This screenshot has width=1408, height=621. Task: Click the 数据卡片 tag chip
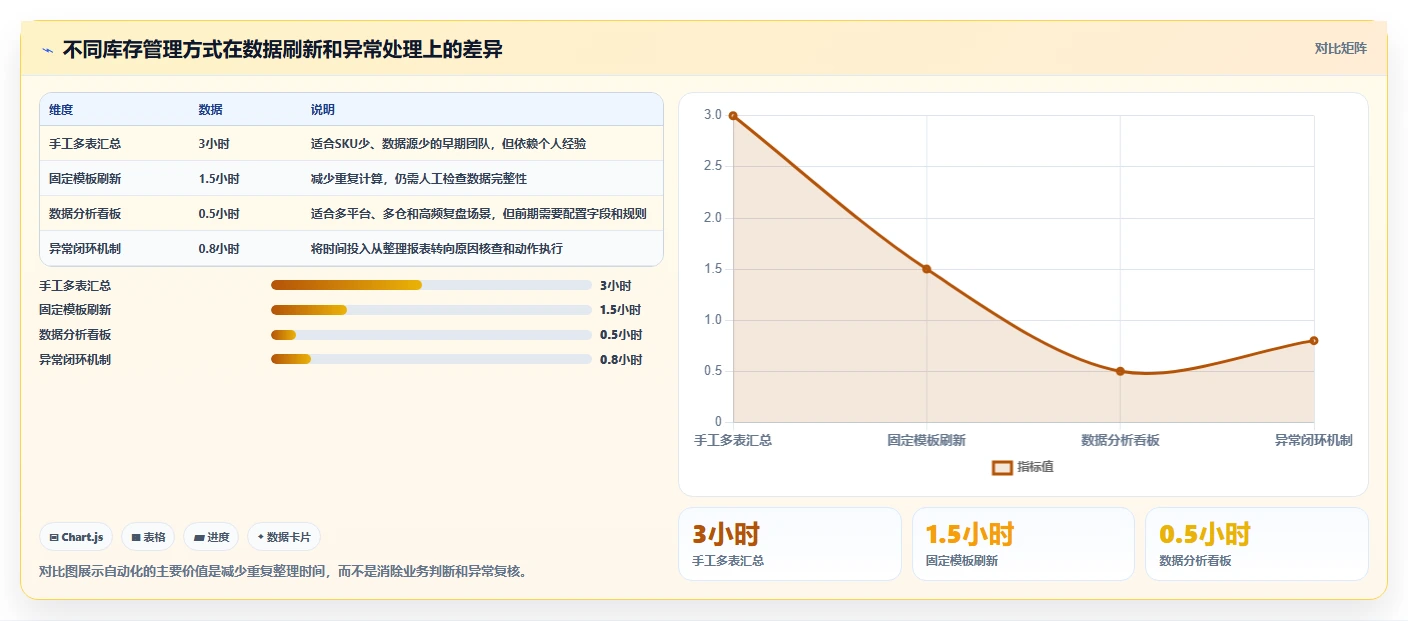pyautogui.click(x=284, y=537)
